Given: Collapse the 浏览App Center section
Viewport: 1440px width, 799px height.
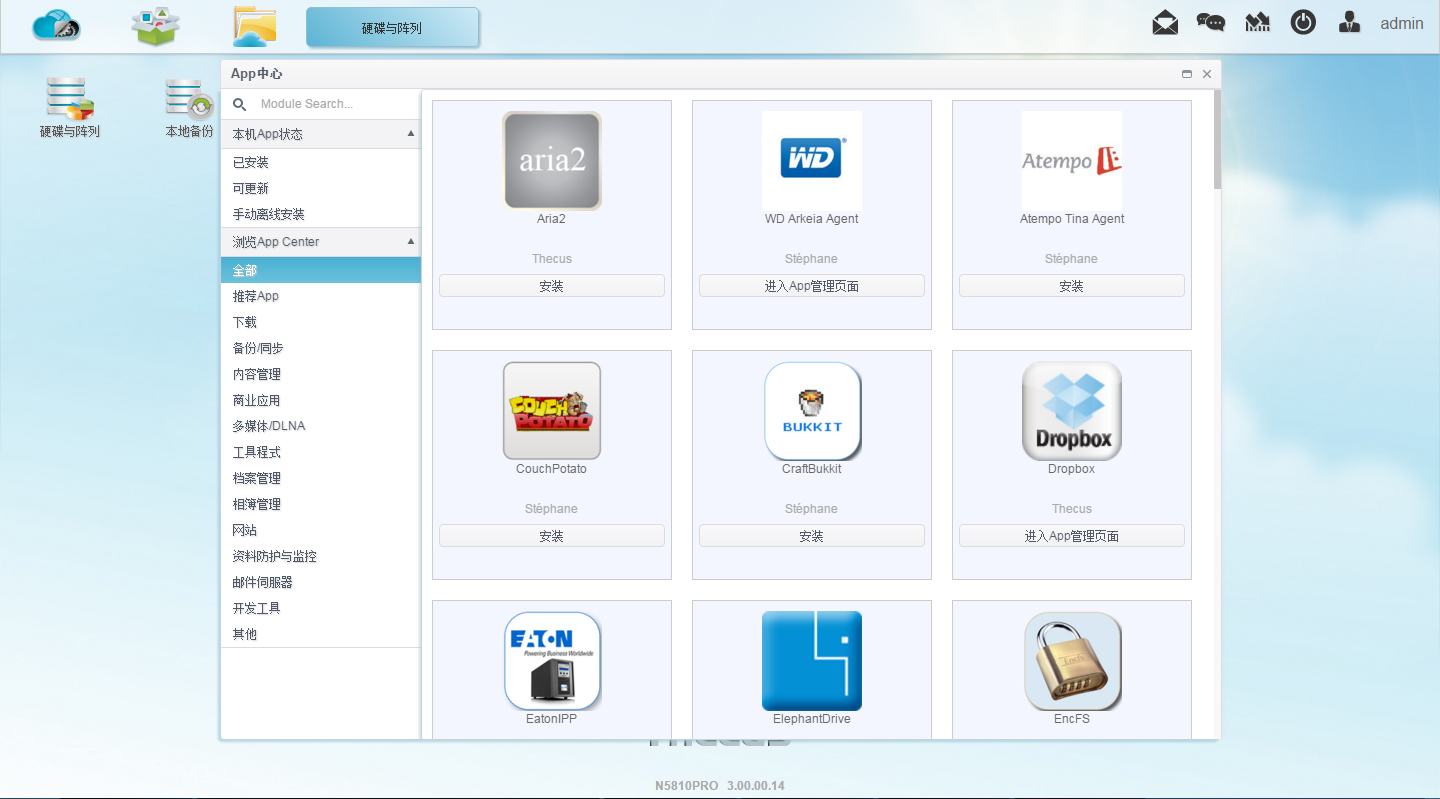Looking at the screenshot, I should 410,242.
